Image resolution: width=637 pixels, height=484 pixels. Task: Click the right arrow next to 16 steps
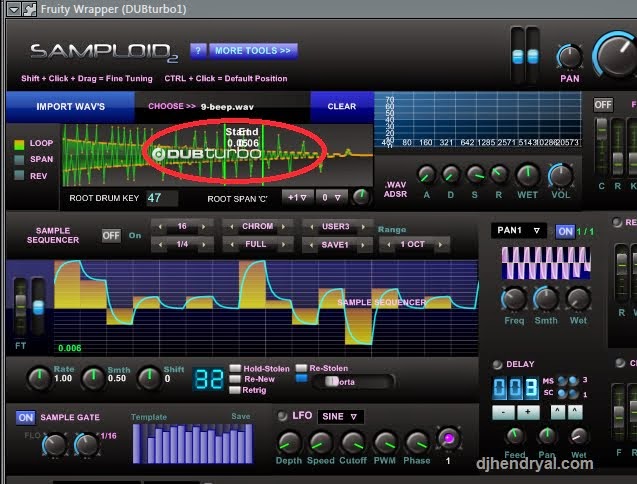pos(204,226)
